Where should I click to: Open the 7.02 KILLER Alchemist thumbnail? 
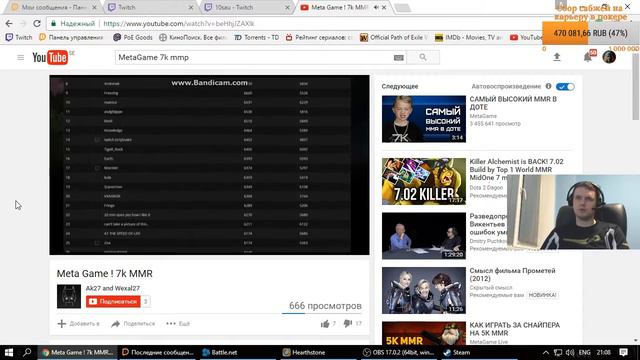tap(424, 181)
